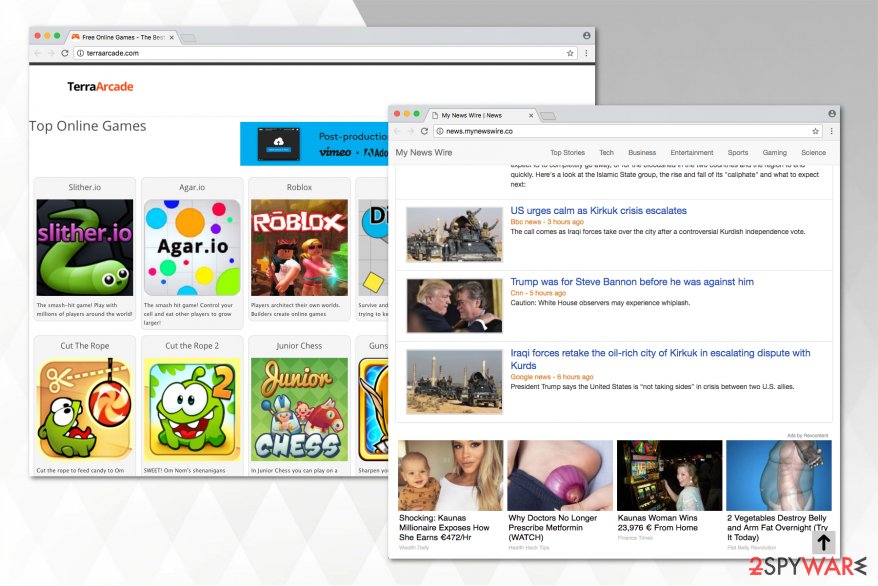878x586 pixels.
Task: Open the Cut the Rope 2 game thumbnail
Action: [x=192, y=410]
